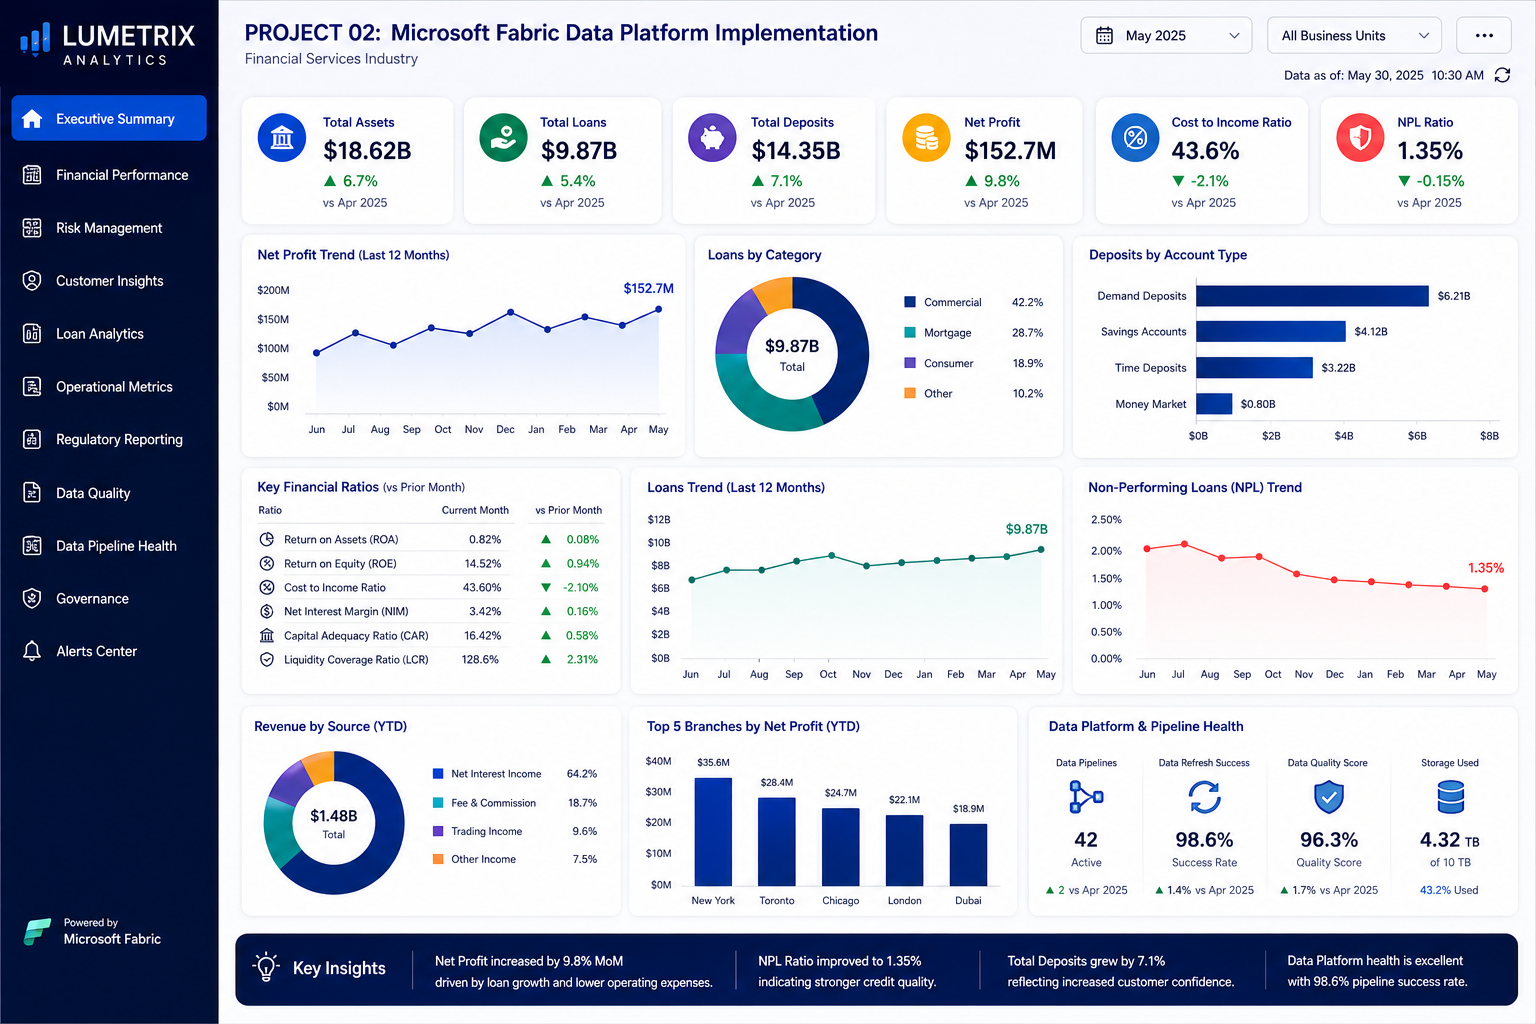Click the Net Profit coins icon
The height and width of the screenshot is (1024, 1536).
click(x=926, y=138)
